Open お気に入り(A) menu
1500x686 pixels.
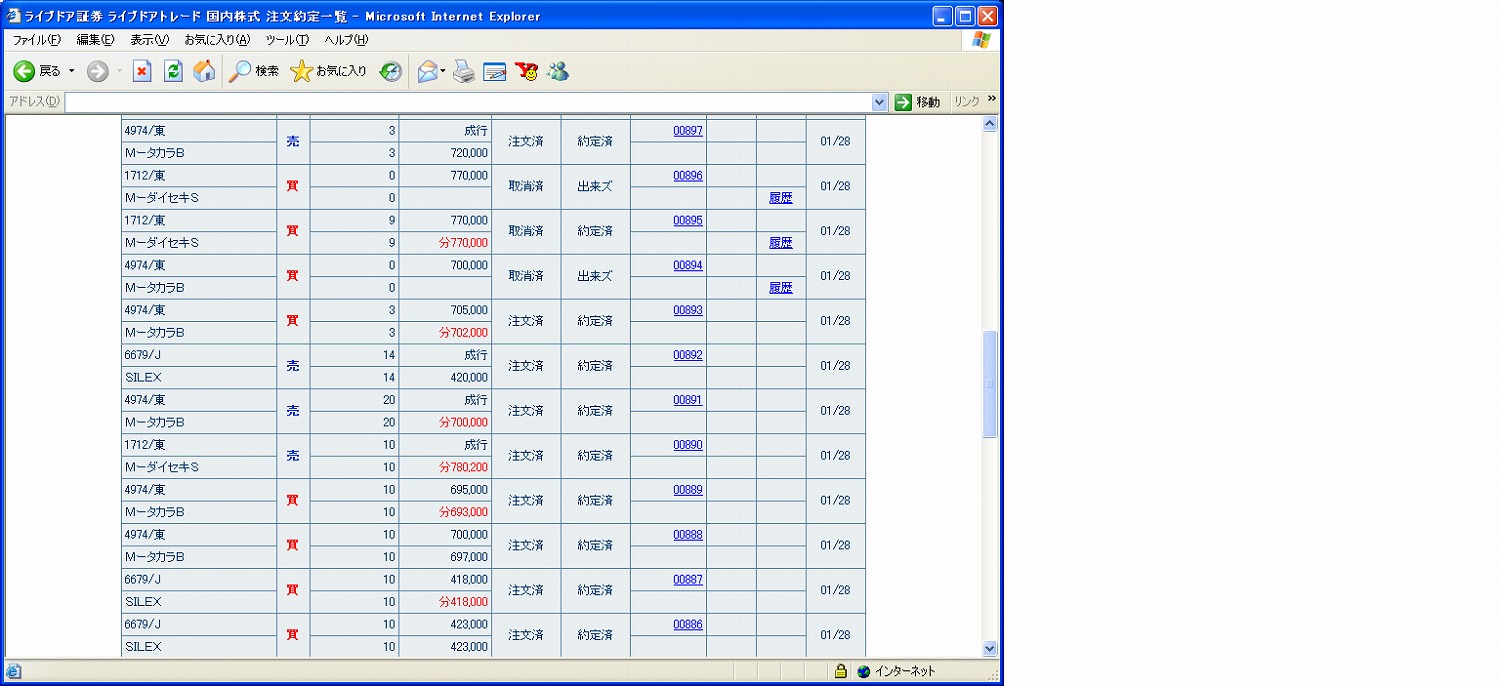tap(217, 40)
